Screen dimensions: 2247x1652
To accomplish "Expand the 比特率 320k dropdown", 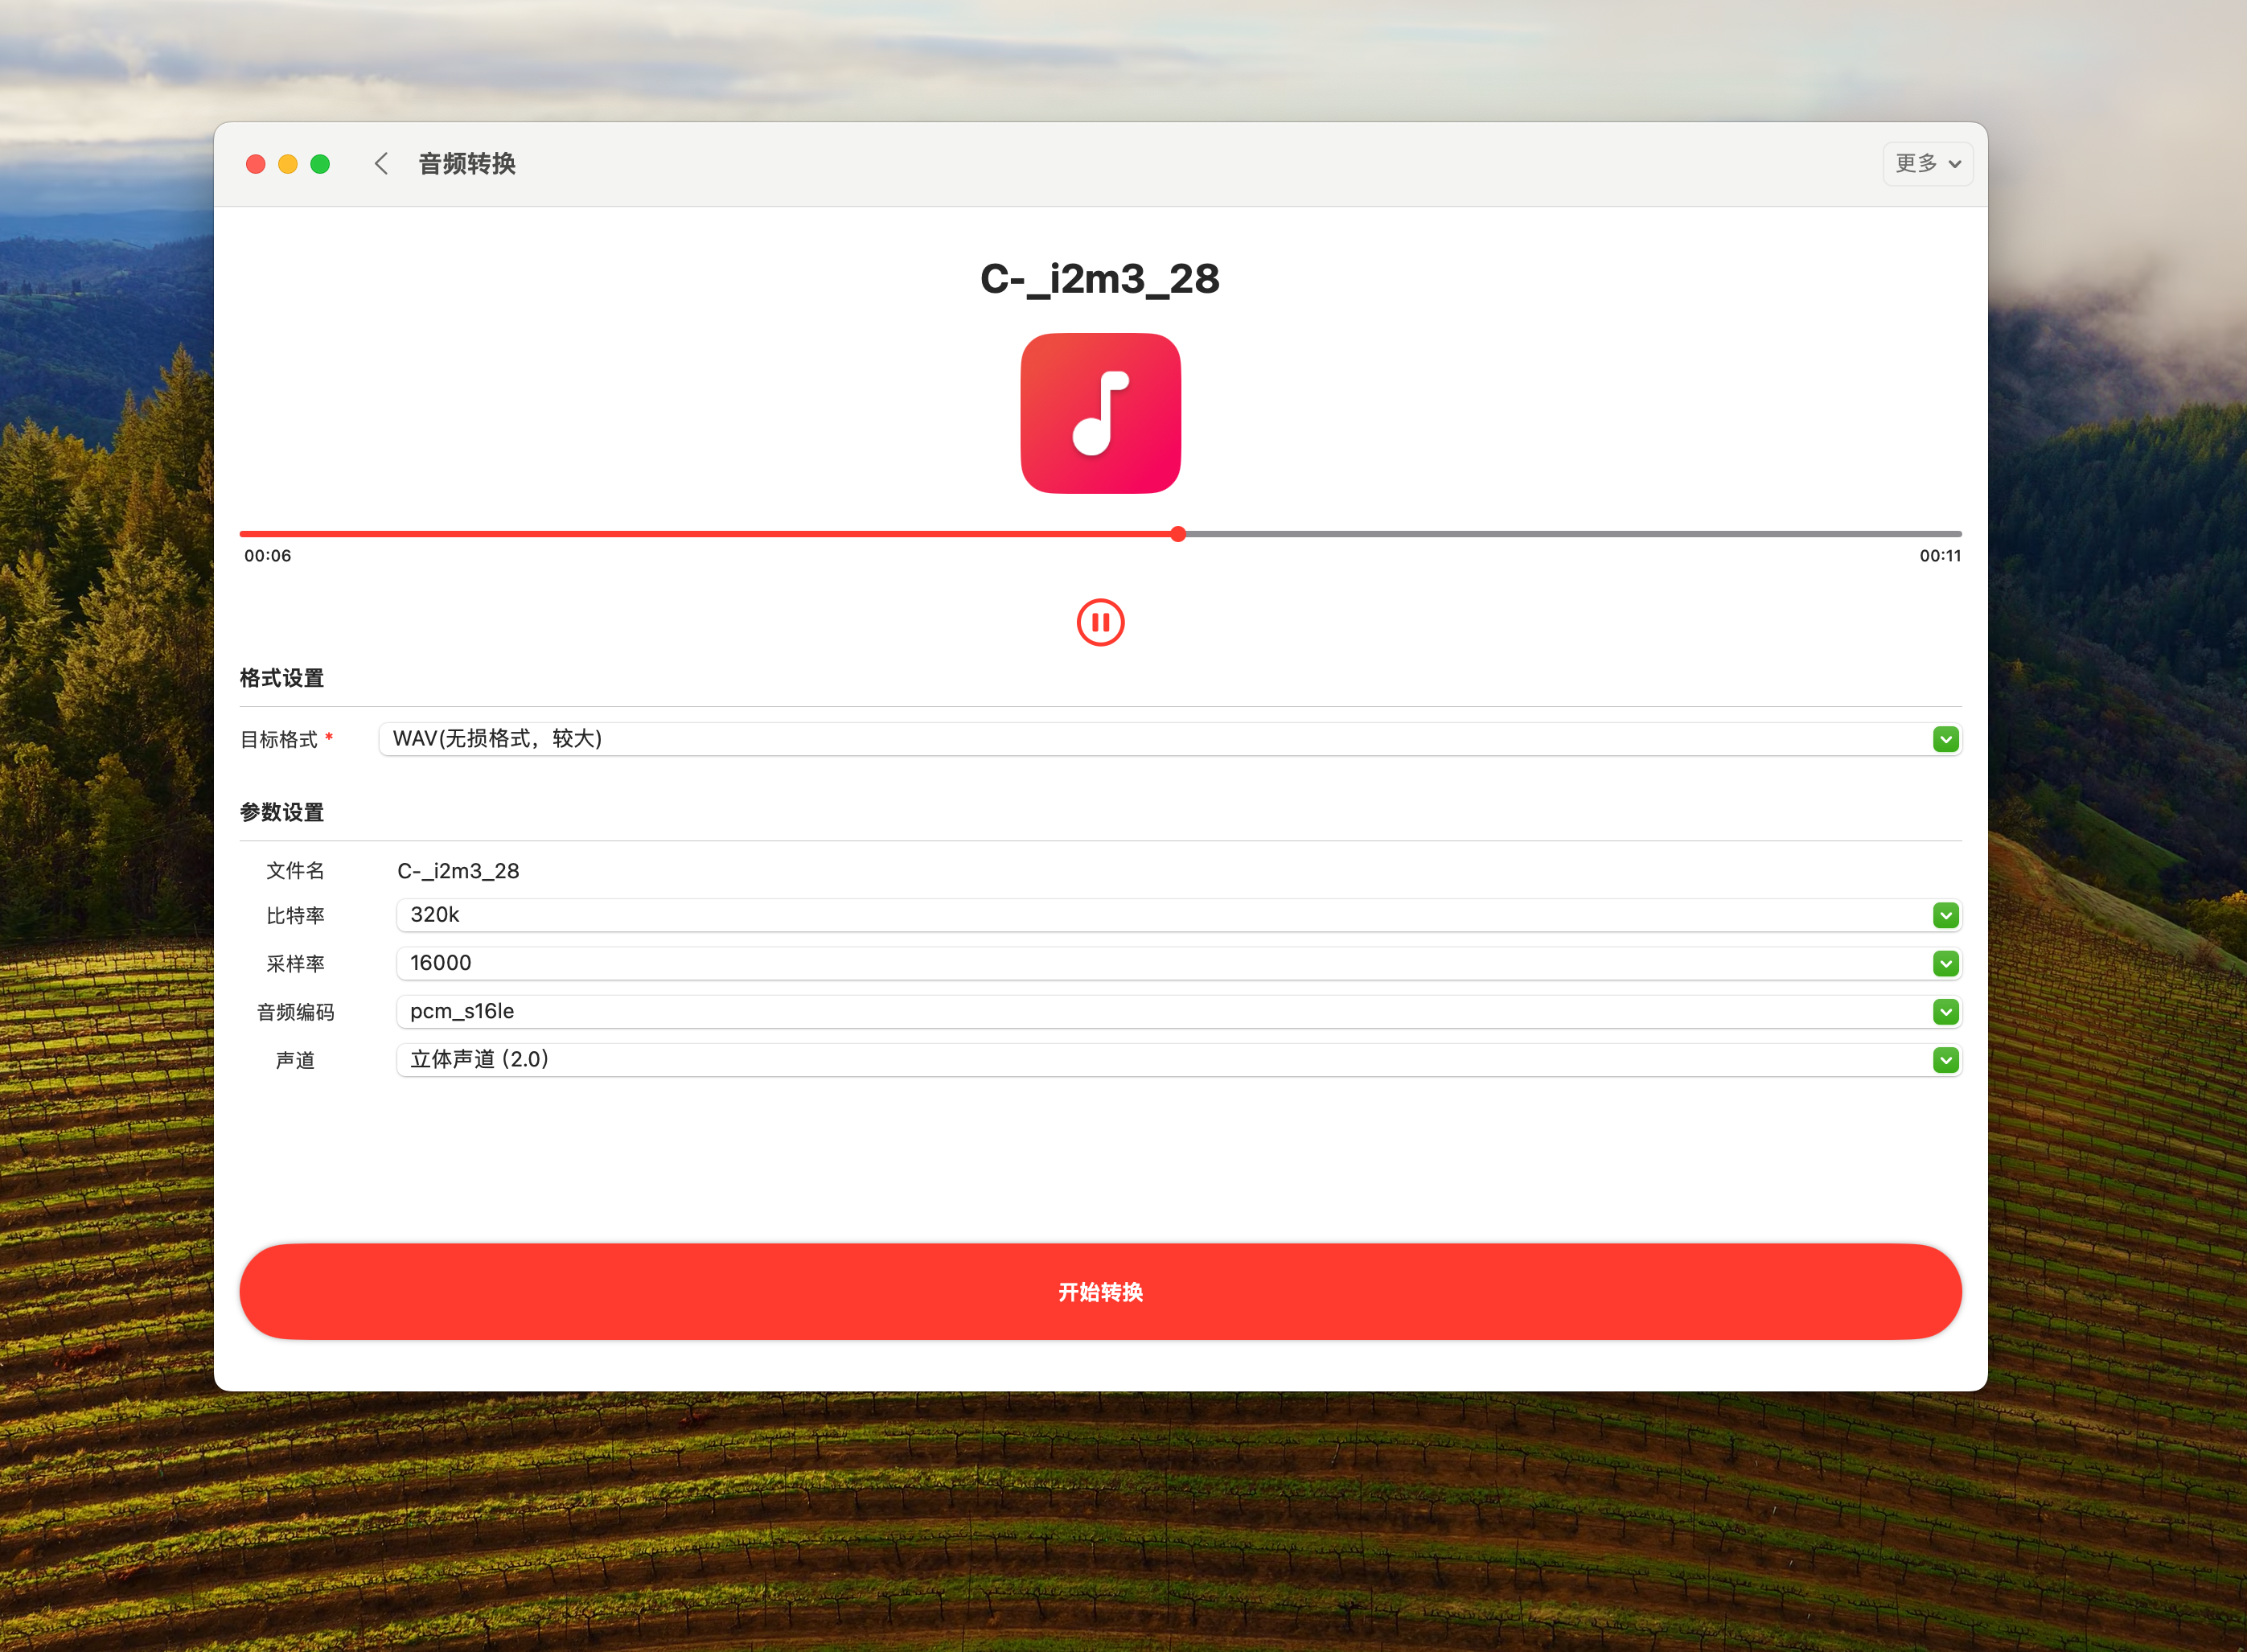I will (1179, 915).
